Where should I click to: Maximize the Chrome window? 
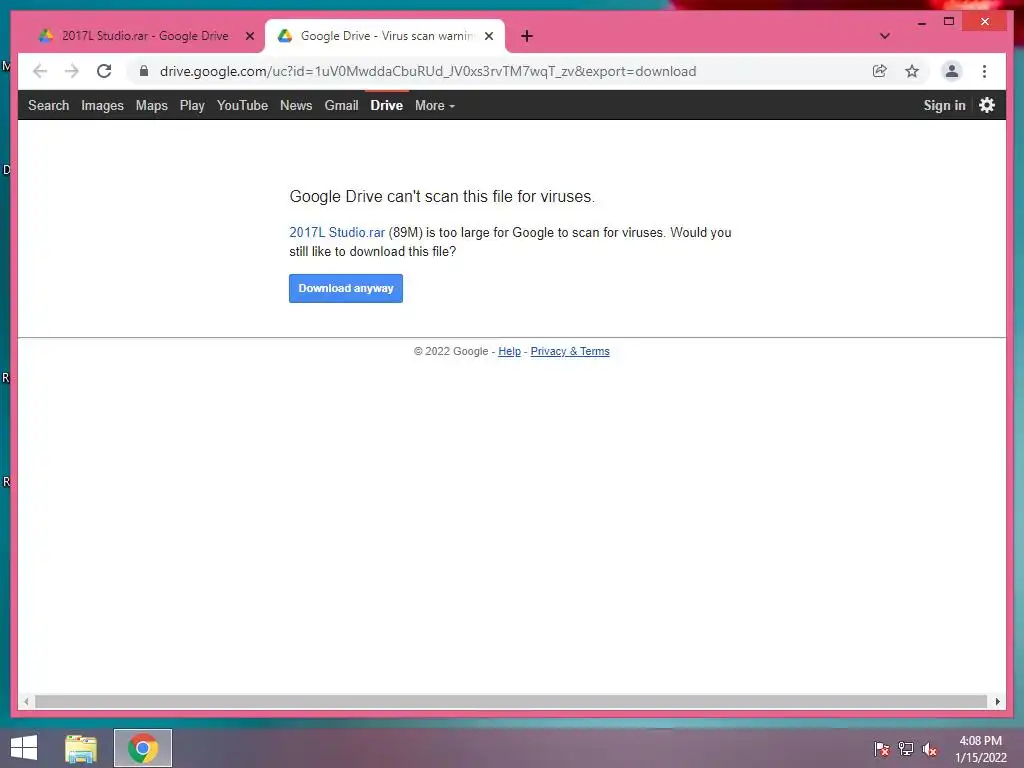coord(949,22)
